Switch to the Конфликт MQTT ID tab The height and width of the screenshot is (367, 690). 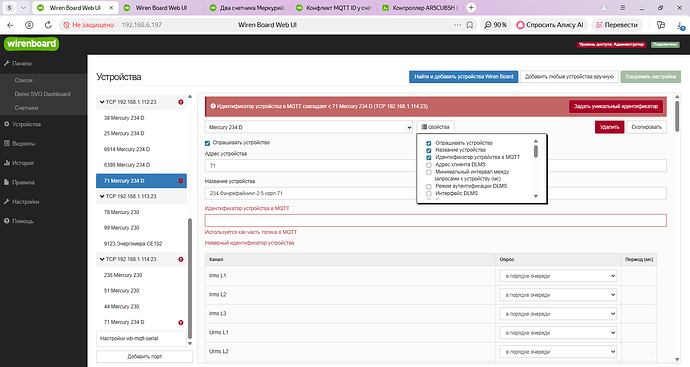point(334,7)
